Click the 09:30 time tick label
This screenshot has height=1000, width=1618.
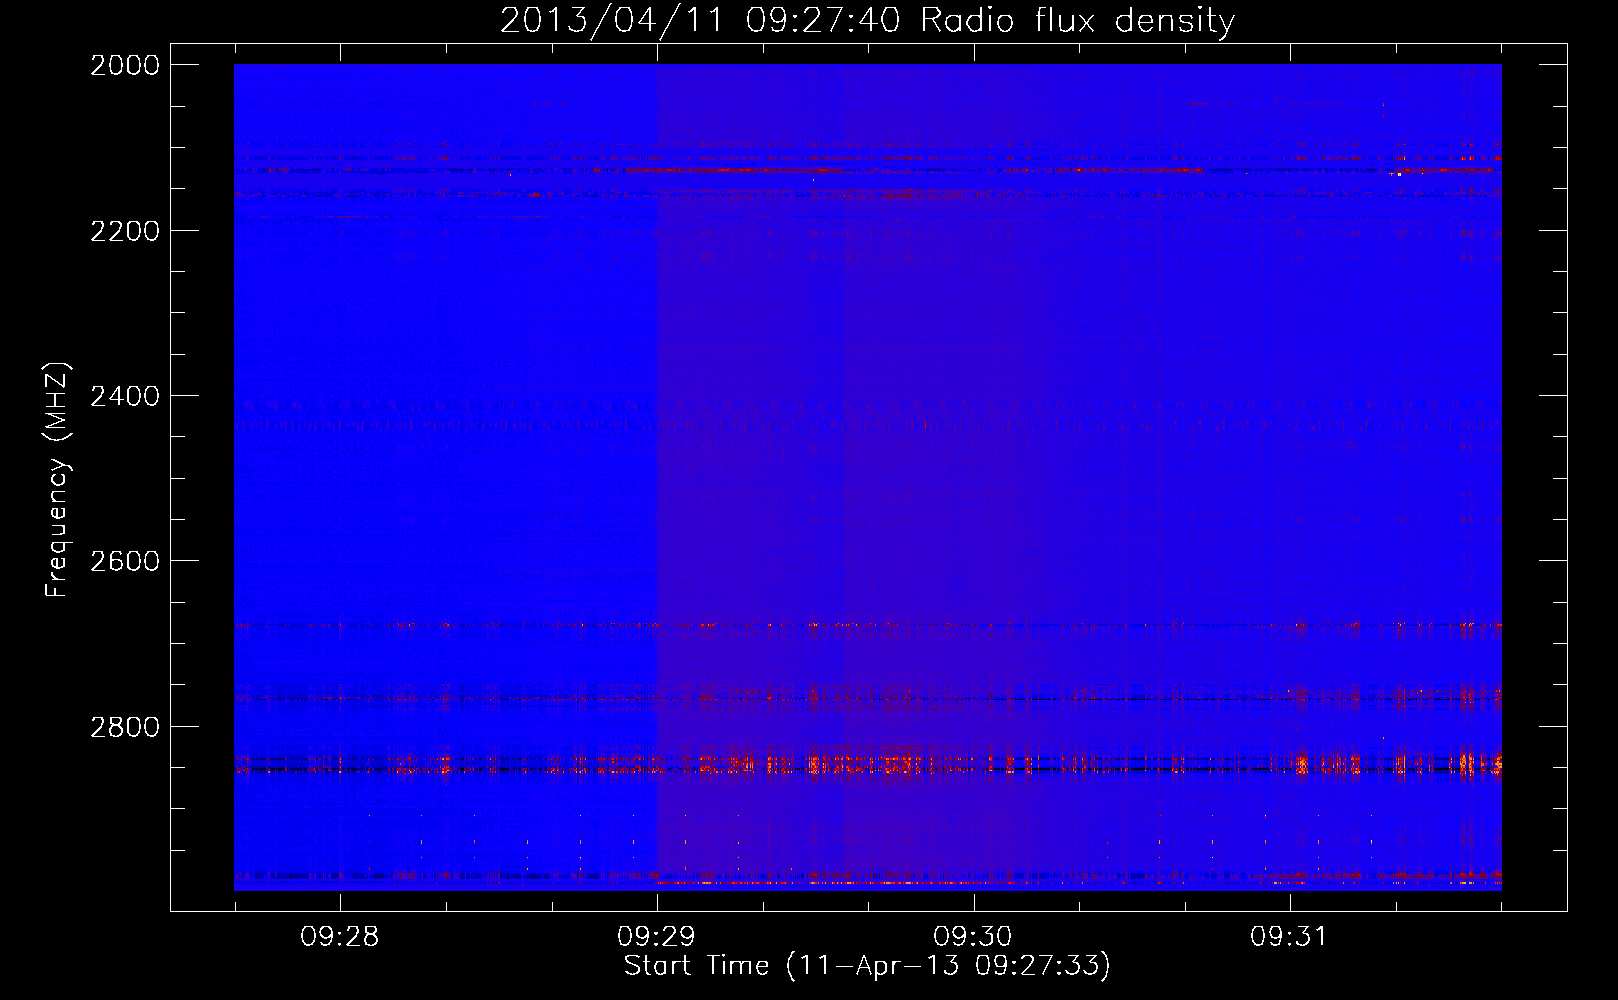coord(973,937)
